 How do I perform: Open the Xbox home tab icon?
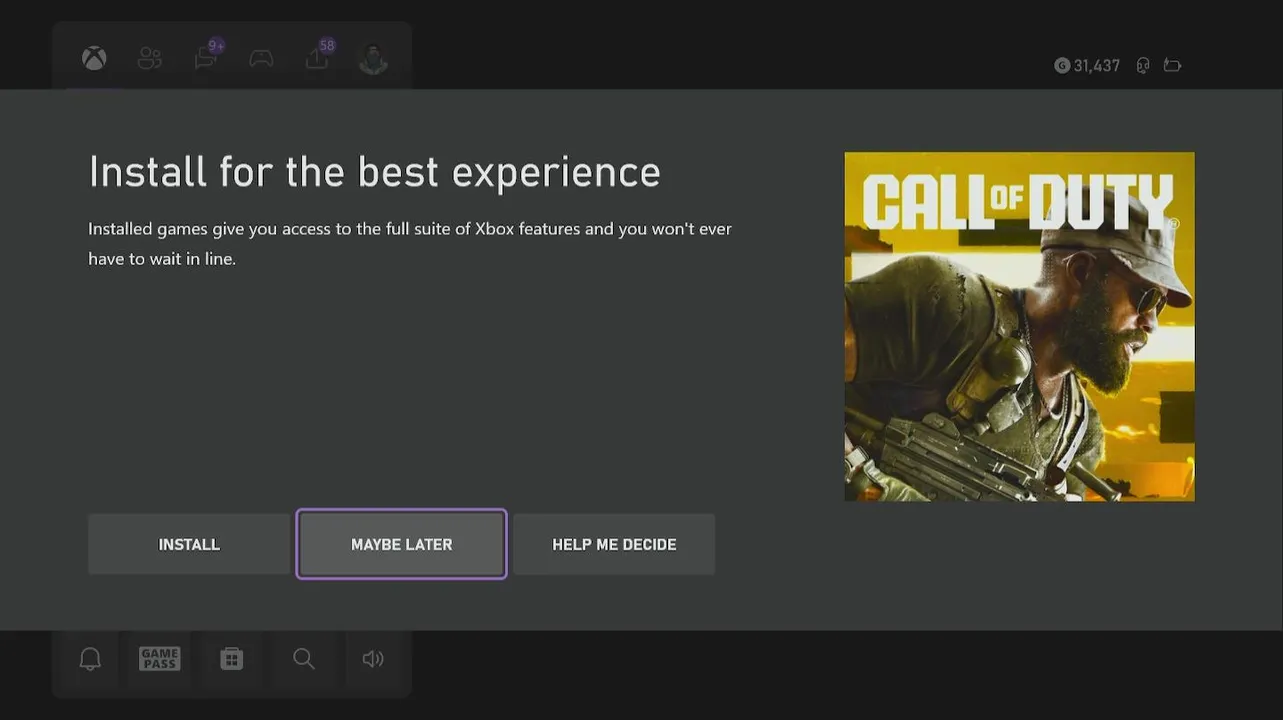pyautogui.click(x=94, y=58)
